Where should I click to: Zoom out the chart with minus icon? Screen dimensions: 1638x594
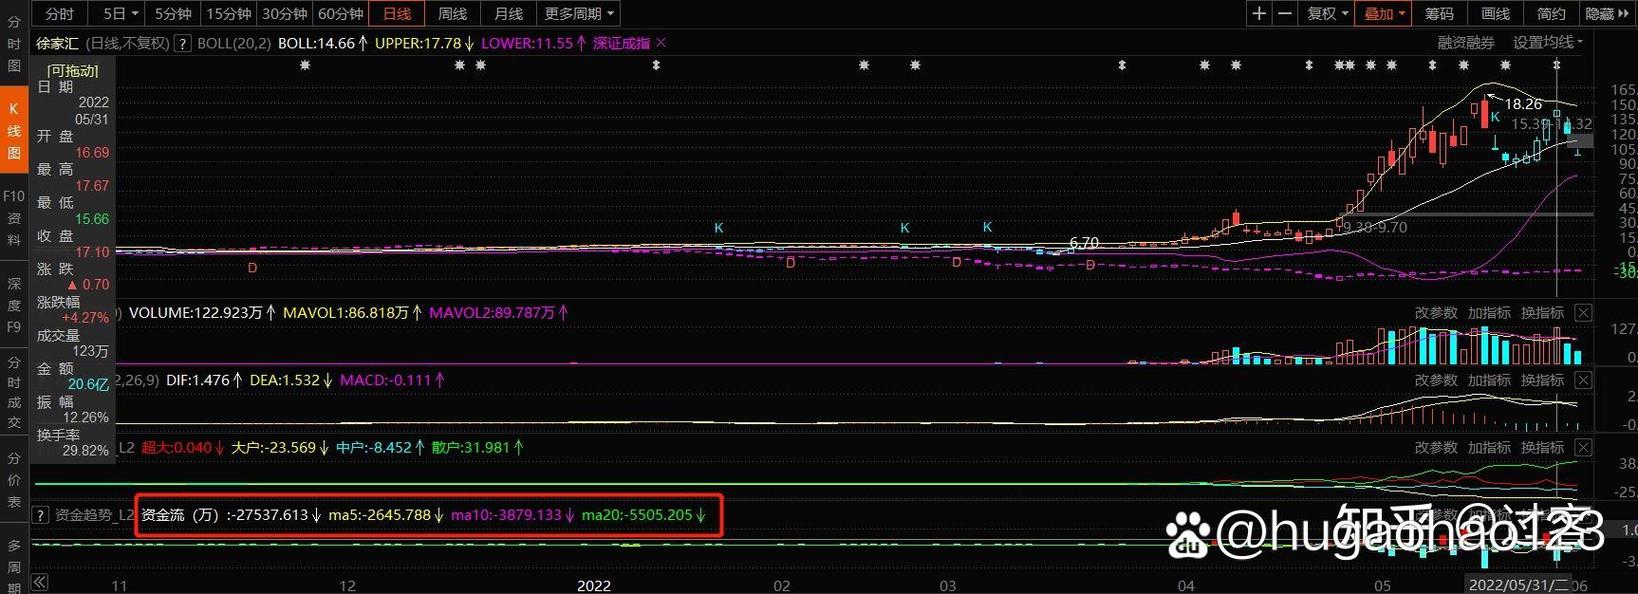pos(1285,13)
